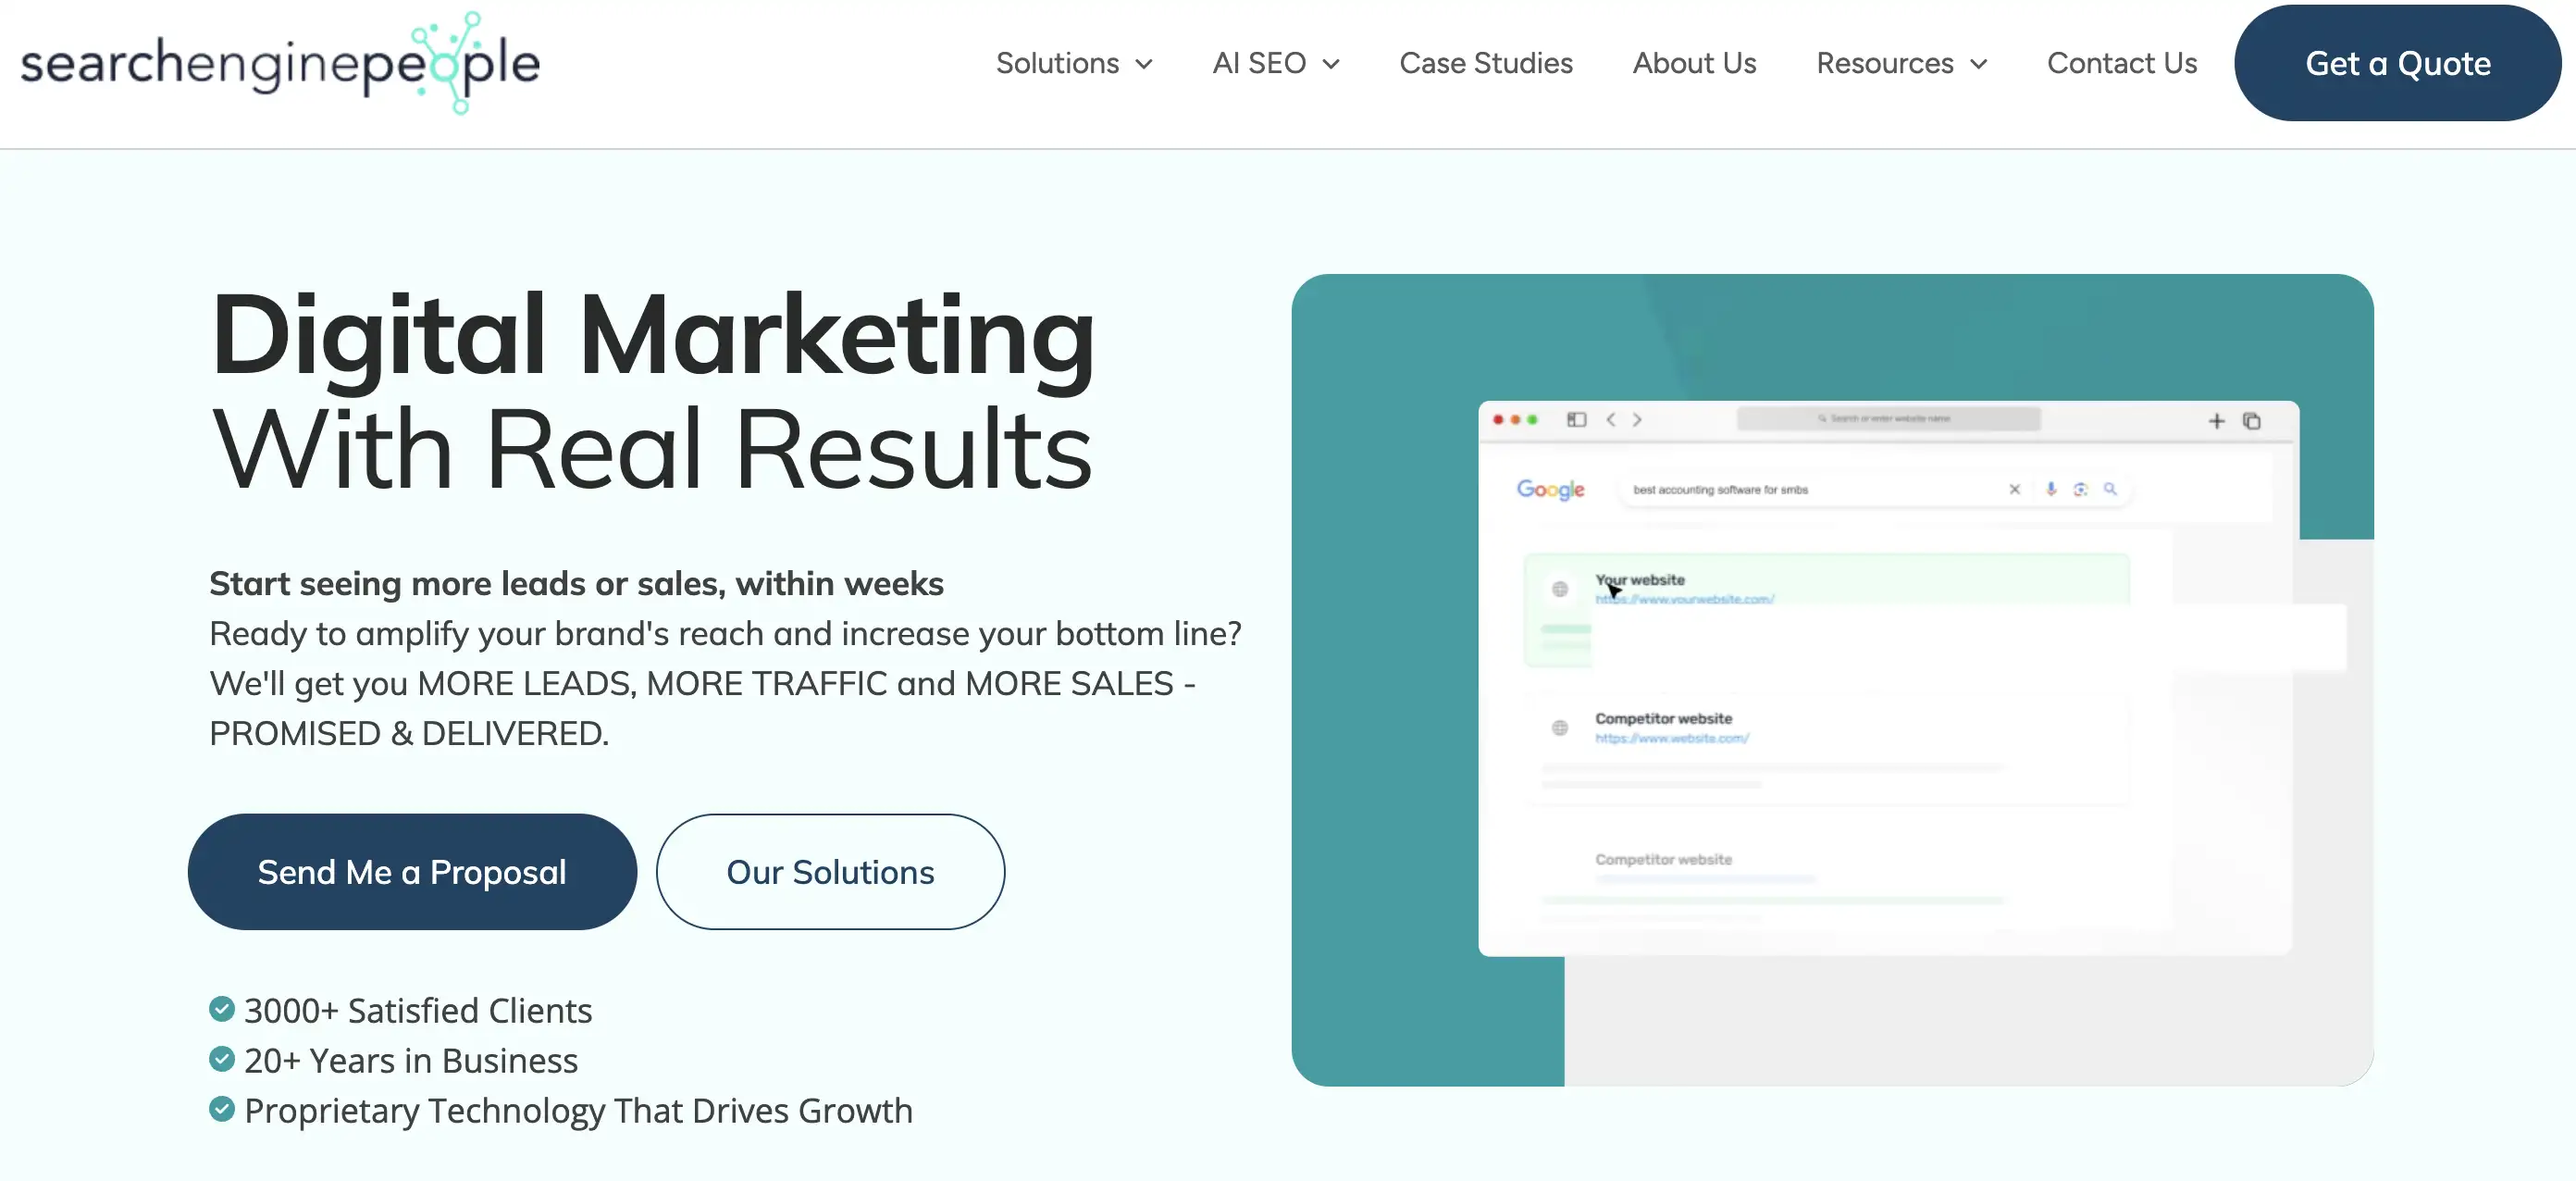The width and height of the screenshot is (2576, 1181).
Task: Click Send Me a Proposal button
Action: (412, 872)
